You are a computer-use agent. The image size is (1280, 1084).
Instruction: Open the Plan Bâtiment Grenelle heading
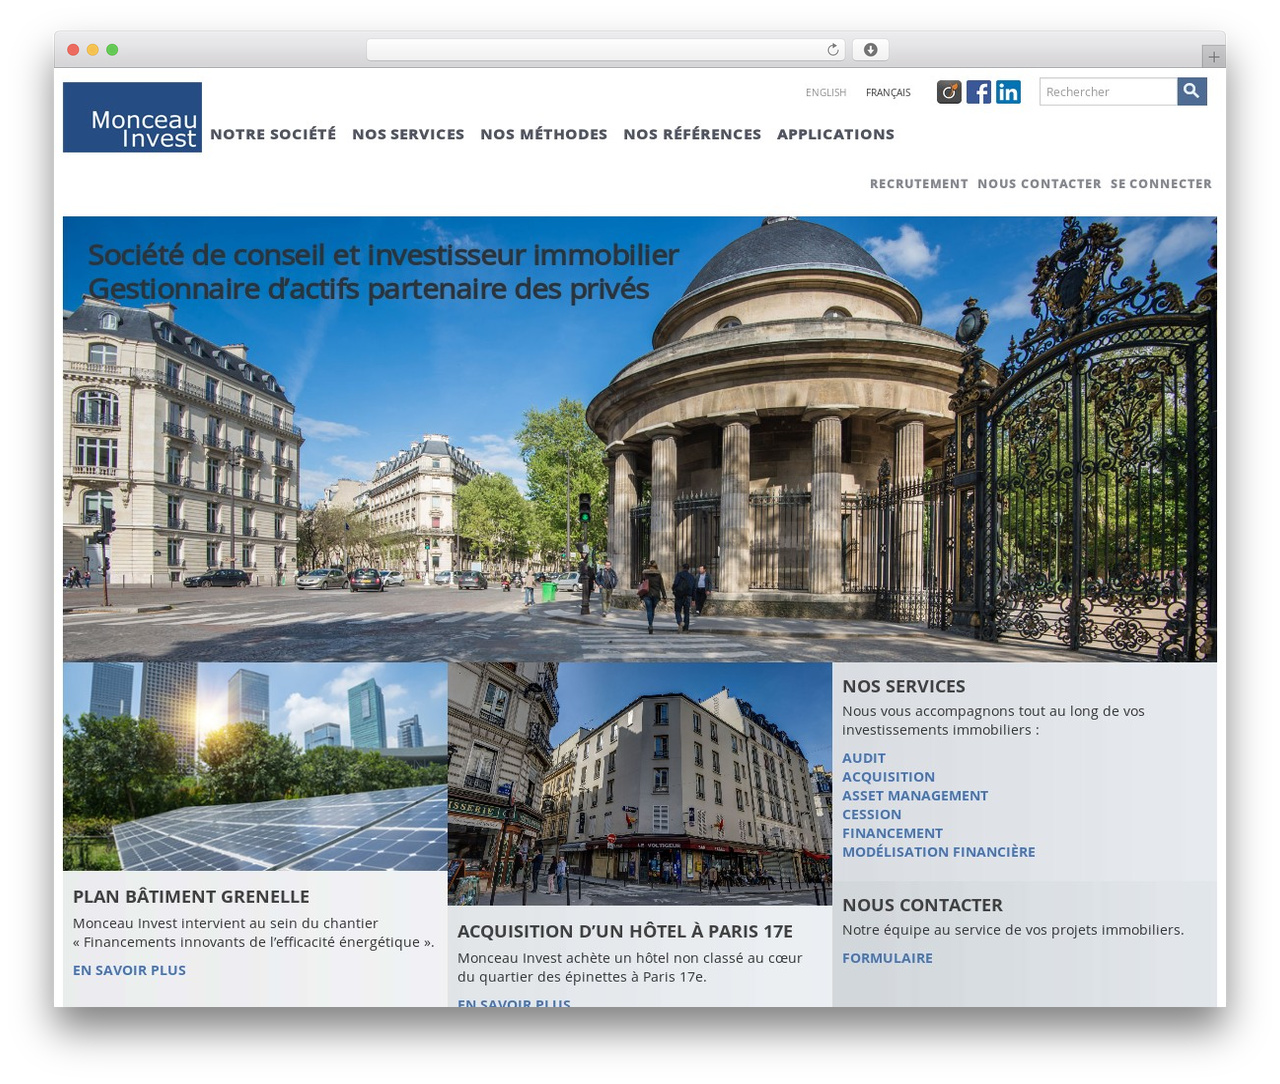[191, 897]
